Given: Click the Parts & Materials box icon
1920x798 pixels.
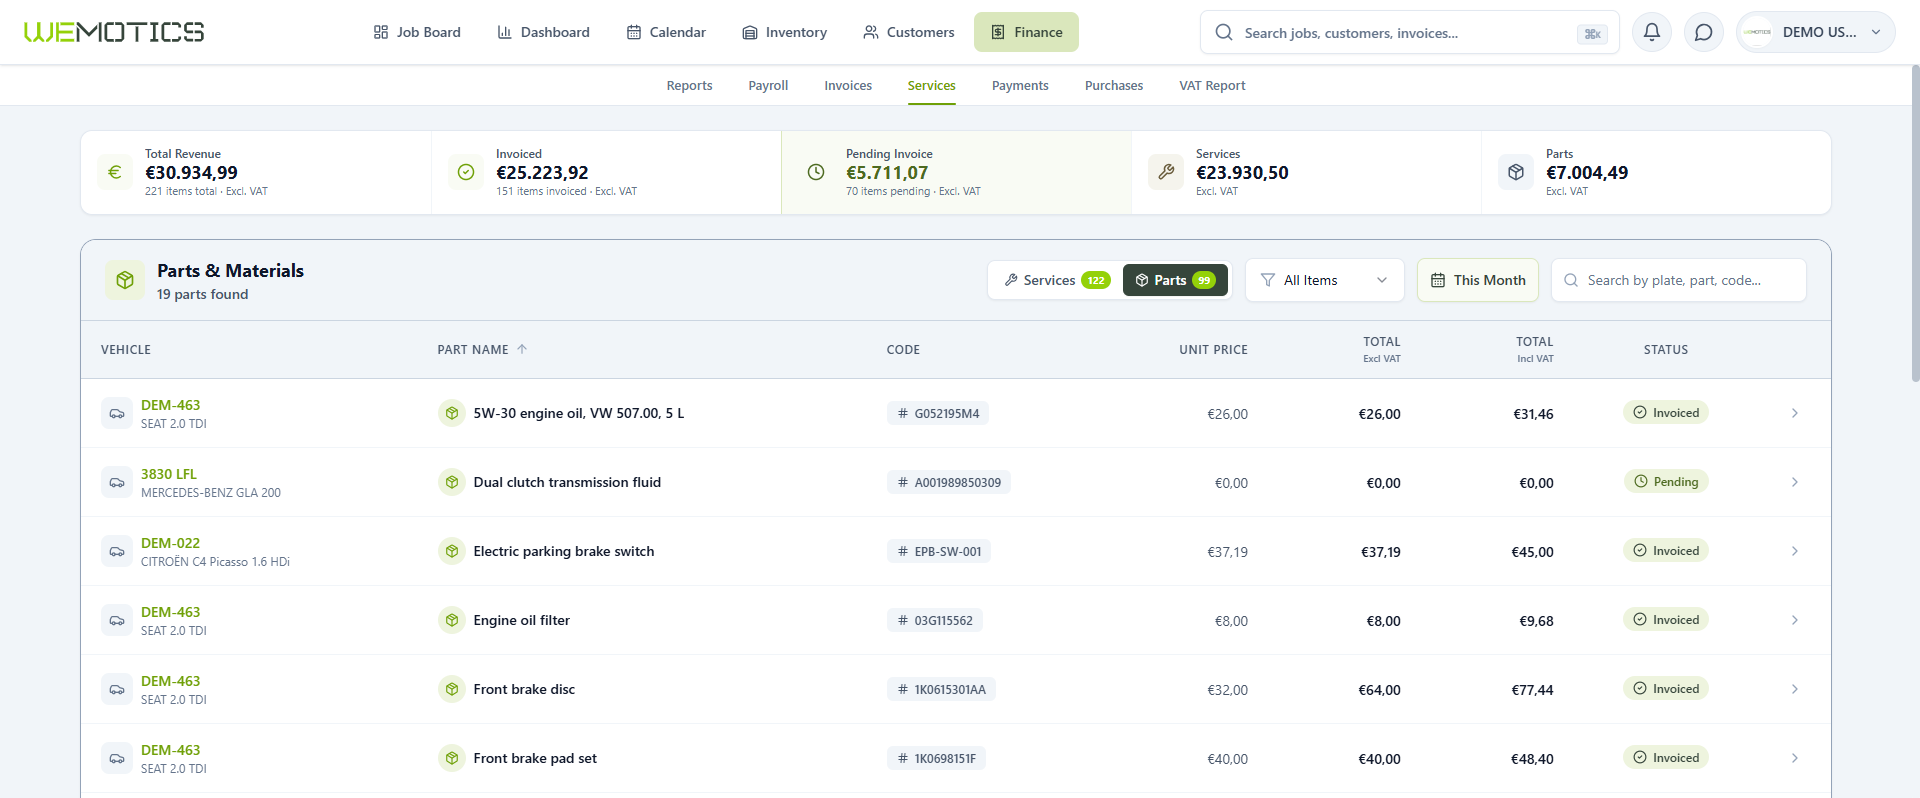Looking at the screenshot, I should 125,280.
